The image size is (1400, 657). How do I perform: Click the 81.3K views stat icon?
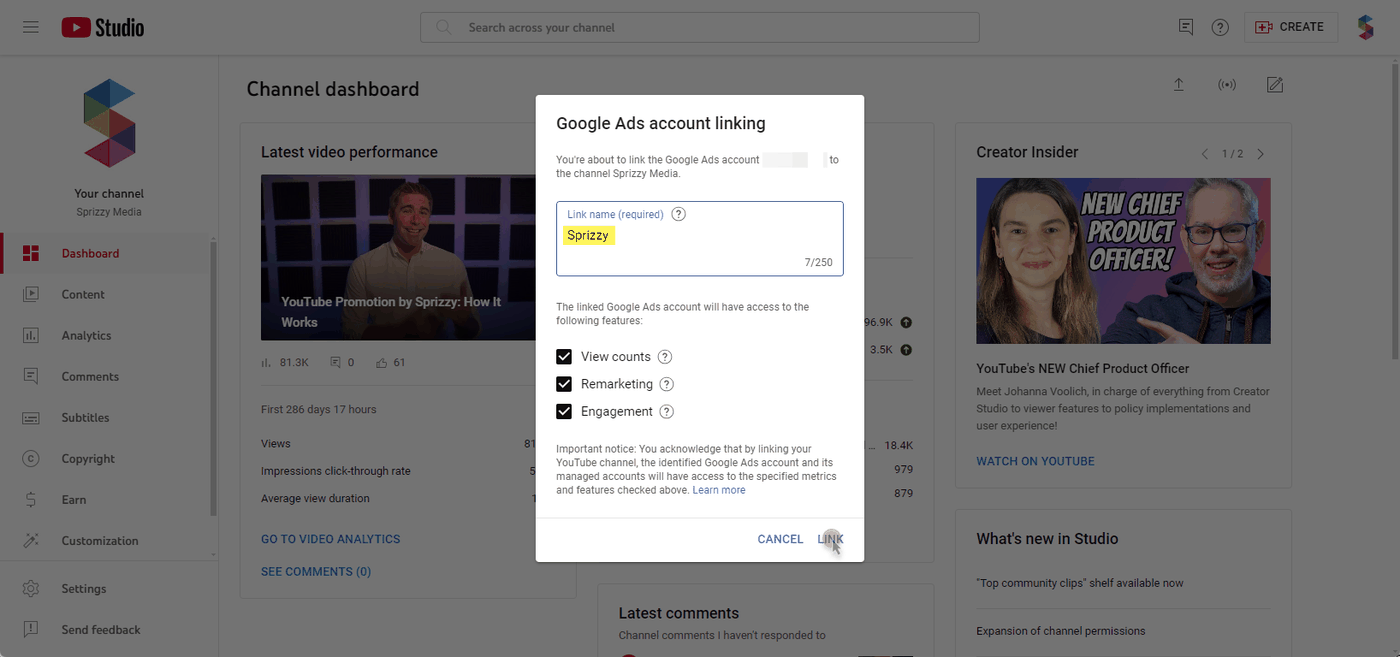[x=267, y=362]
